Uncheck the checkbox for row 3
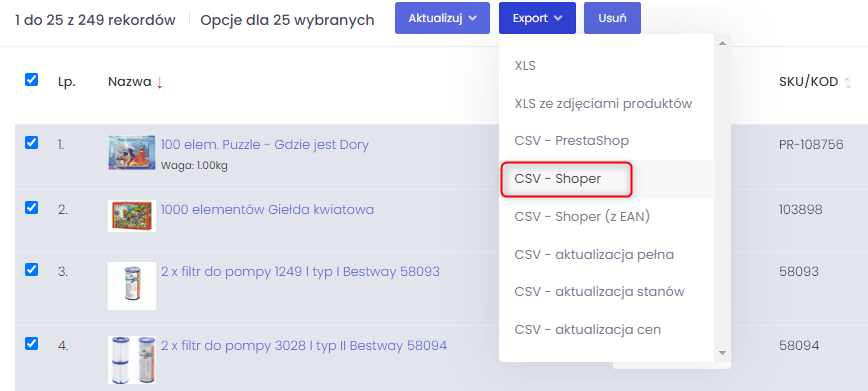Image resolution: width=868 pixels, height=391 pixels. (32, 270)
